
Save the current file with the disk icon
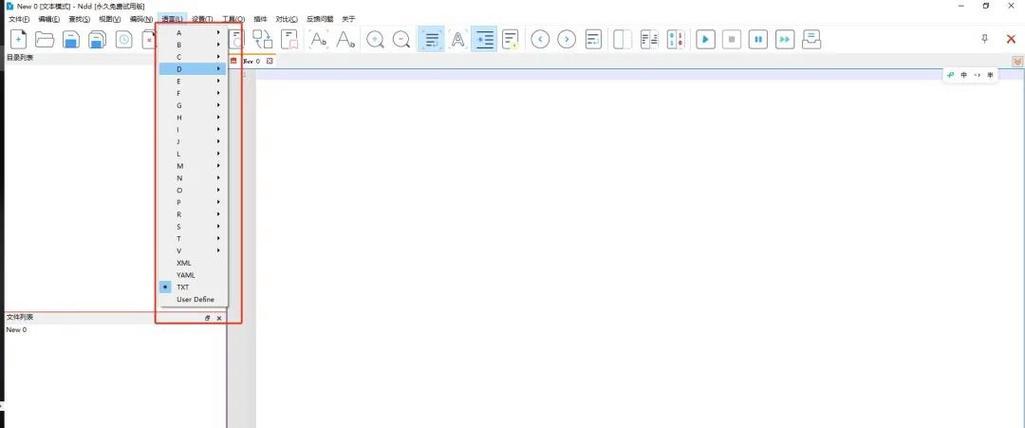(x=71, y=39)
